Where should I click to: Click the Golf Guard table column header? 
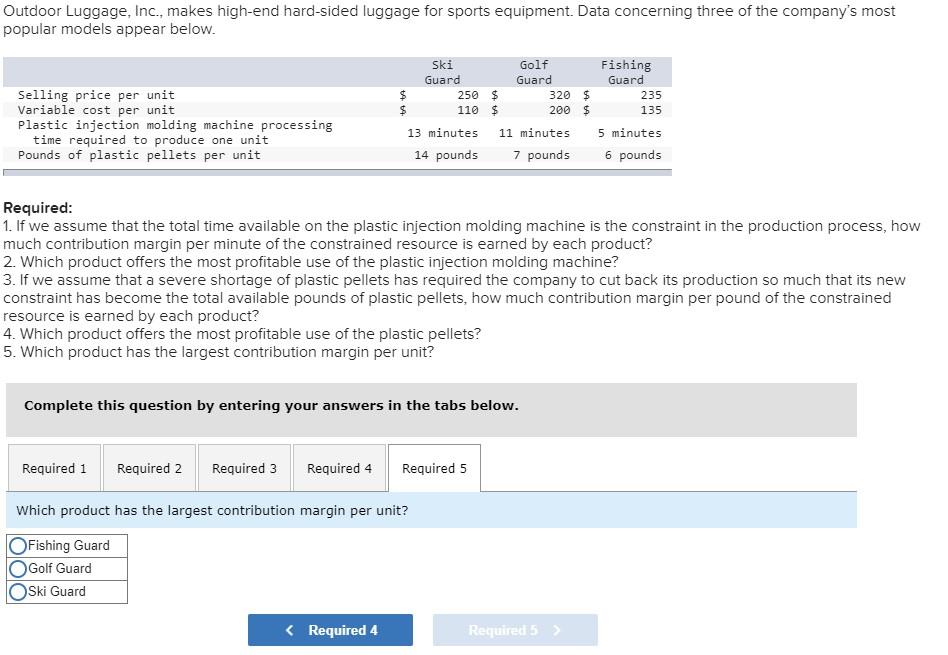click(534, 72)
